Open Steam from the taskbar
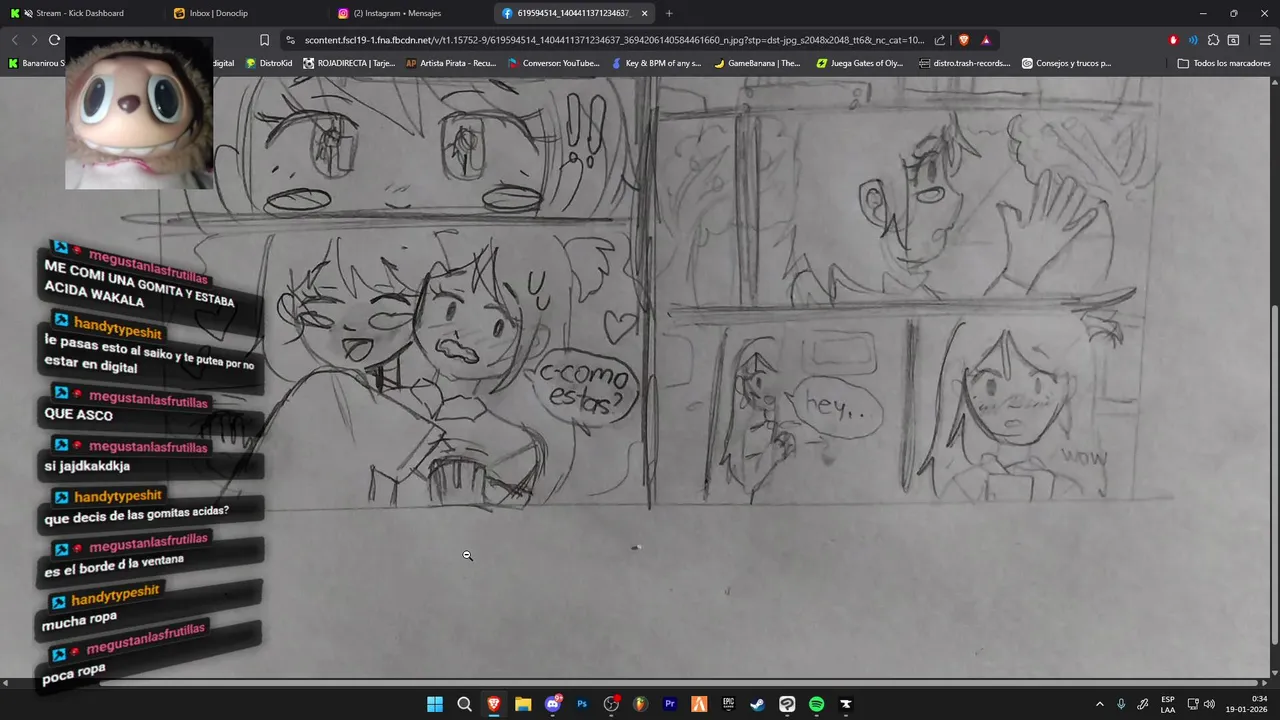Screen dimensions: 1280x720 [758, 704]
